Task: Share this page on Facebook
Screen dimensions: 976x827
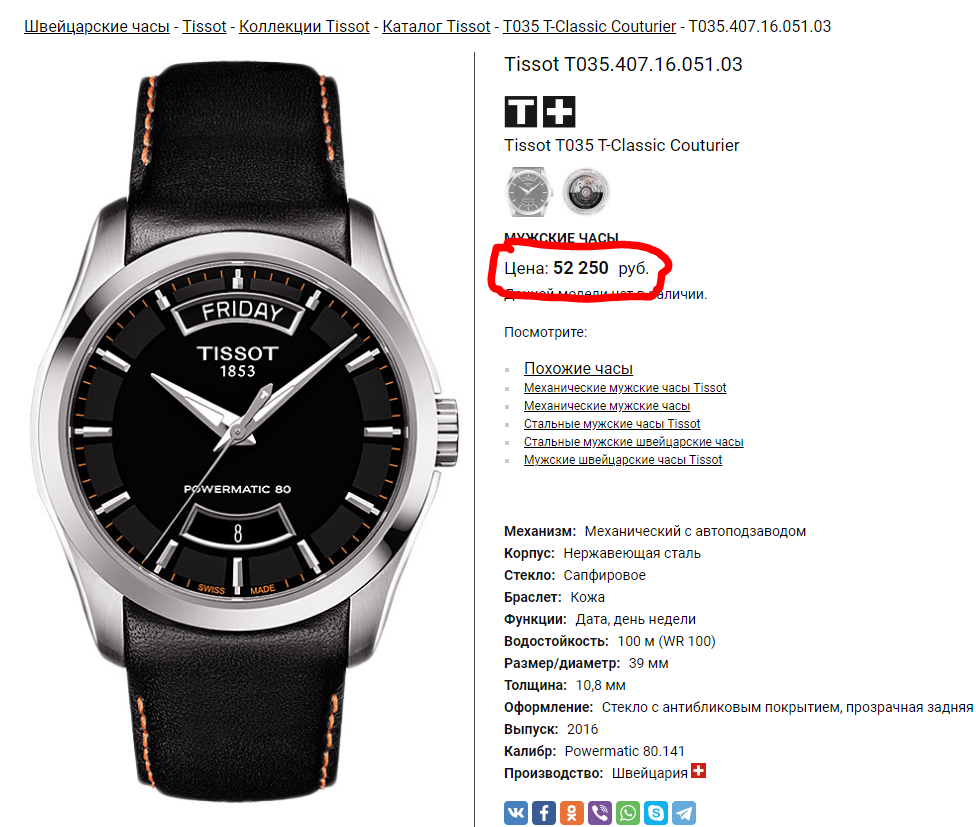Action: (544, 813)
